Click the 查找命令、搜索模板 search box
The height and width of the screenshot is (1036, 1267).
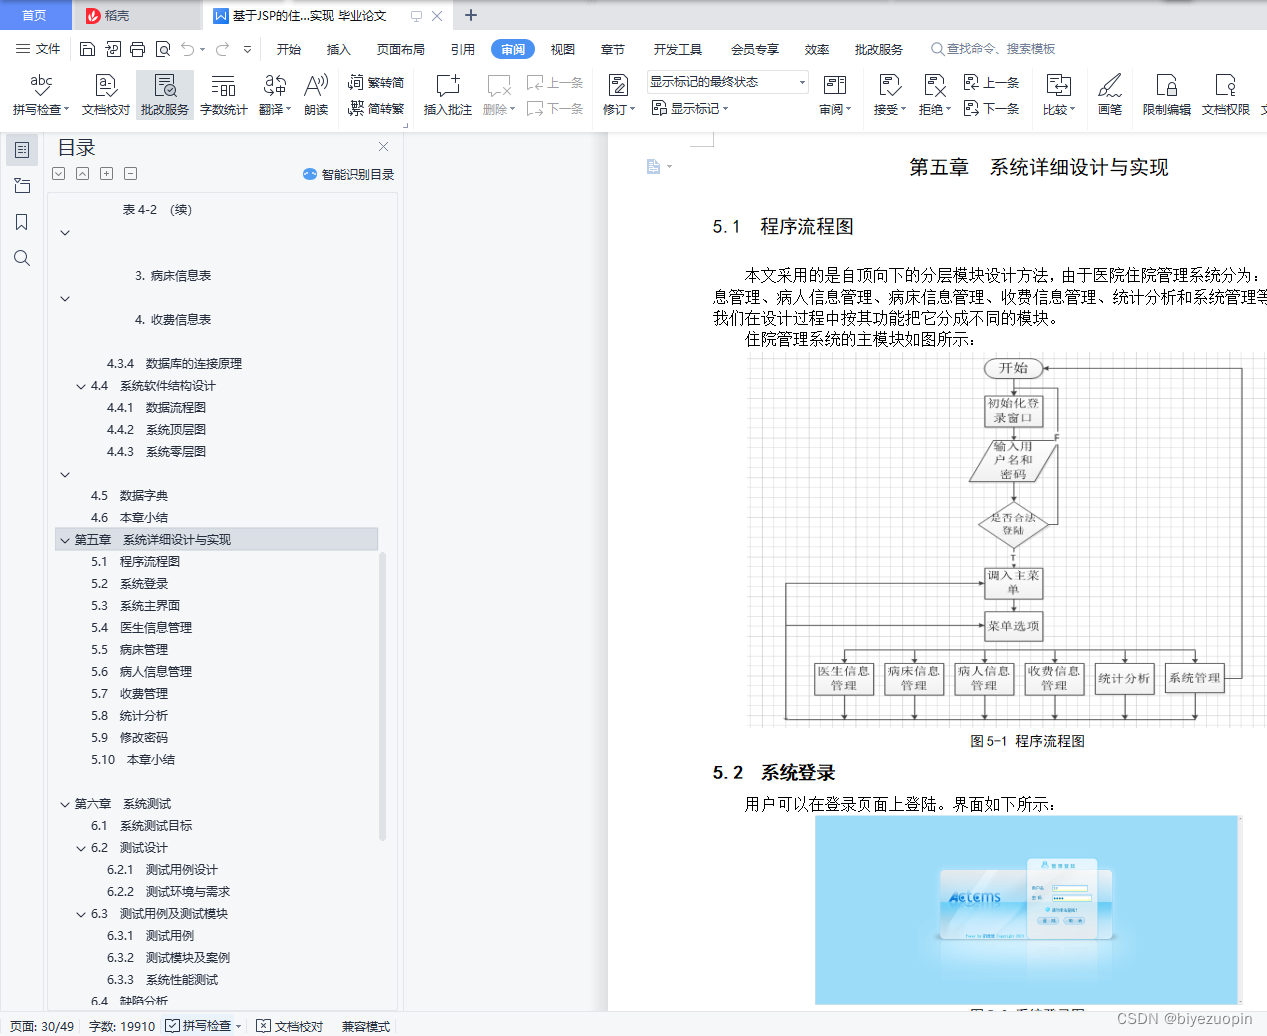(993, 49)
